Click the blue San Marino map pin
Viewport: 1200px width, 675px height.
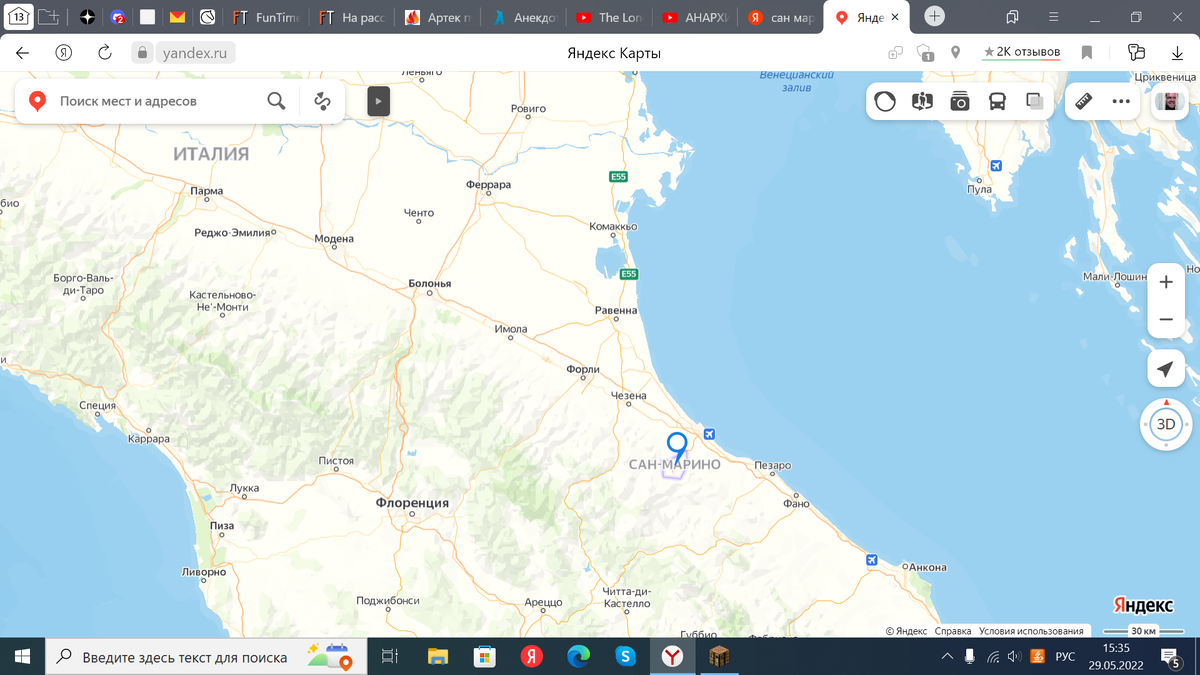click(x=677, y=446)
